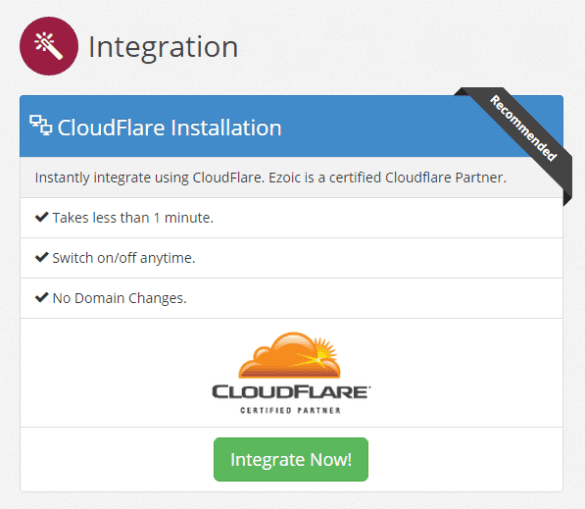Click the Integrate Now! button
Viewport: 585px width, 509px height.
tap(291, 459)
